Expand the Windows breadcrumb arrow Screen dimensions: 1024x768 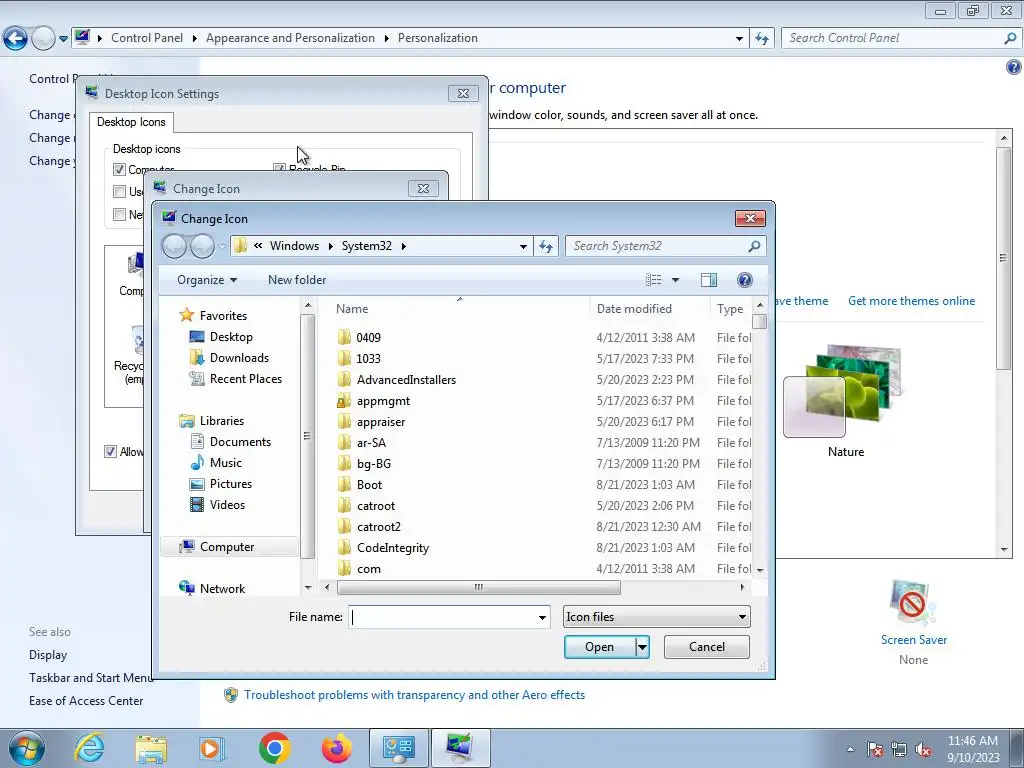pyautogui.click(x=330, y=246)
